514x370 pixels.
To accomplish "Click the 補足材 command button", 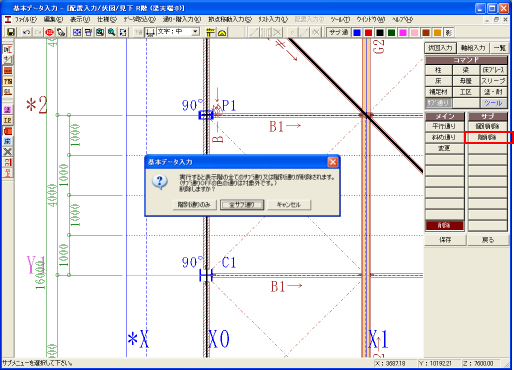I will (x=438, y=92).
